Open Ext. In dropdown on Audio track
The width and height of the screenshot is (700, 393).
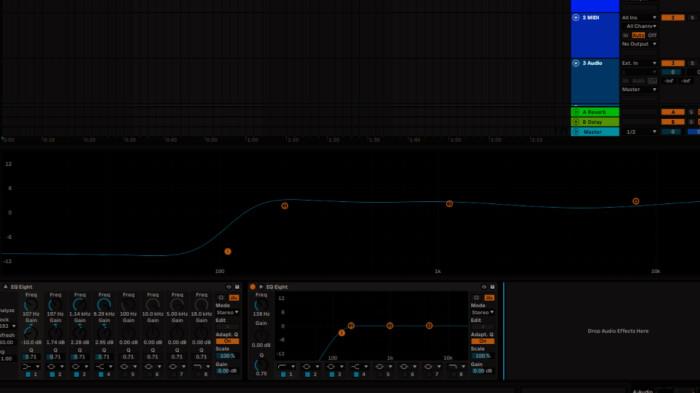639,63
